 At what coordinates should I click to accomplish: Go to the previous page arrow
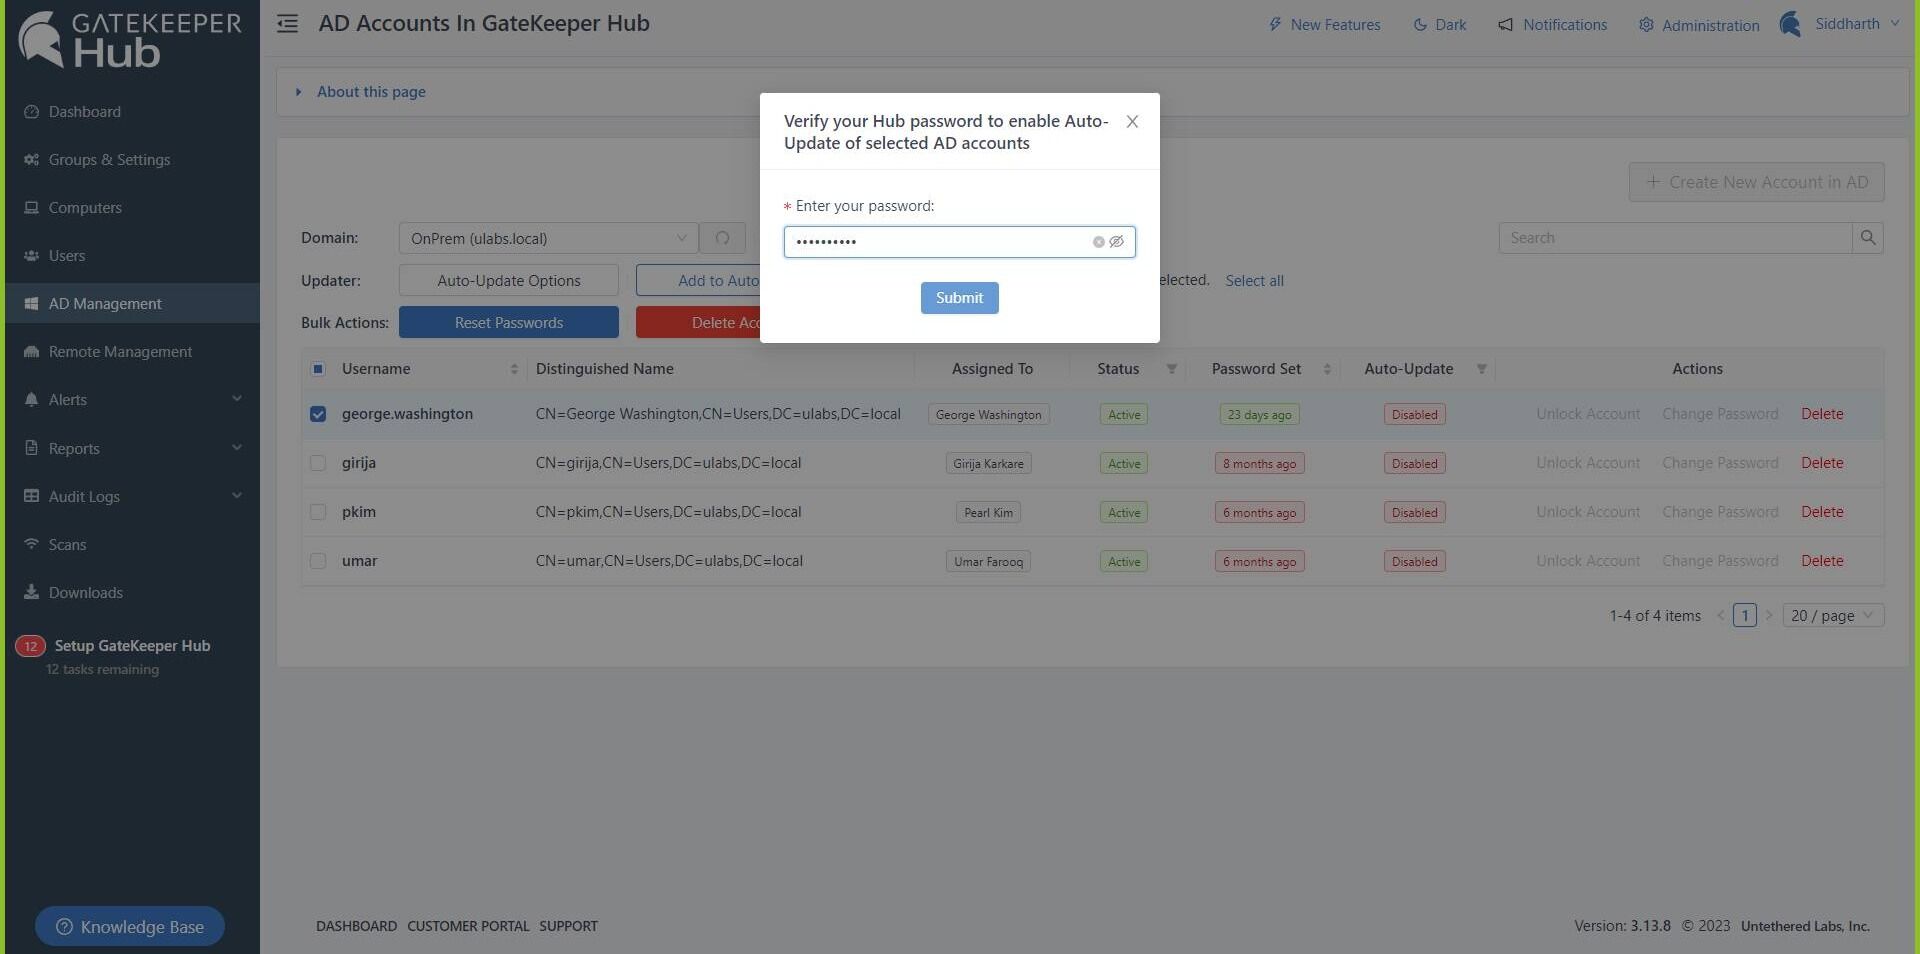[x=1720, y=616]
